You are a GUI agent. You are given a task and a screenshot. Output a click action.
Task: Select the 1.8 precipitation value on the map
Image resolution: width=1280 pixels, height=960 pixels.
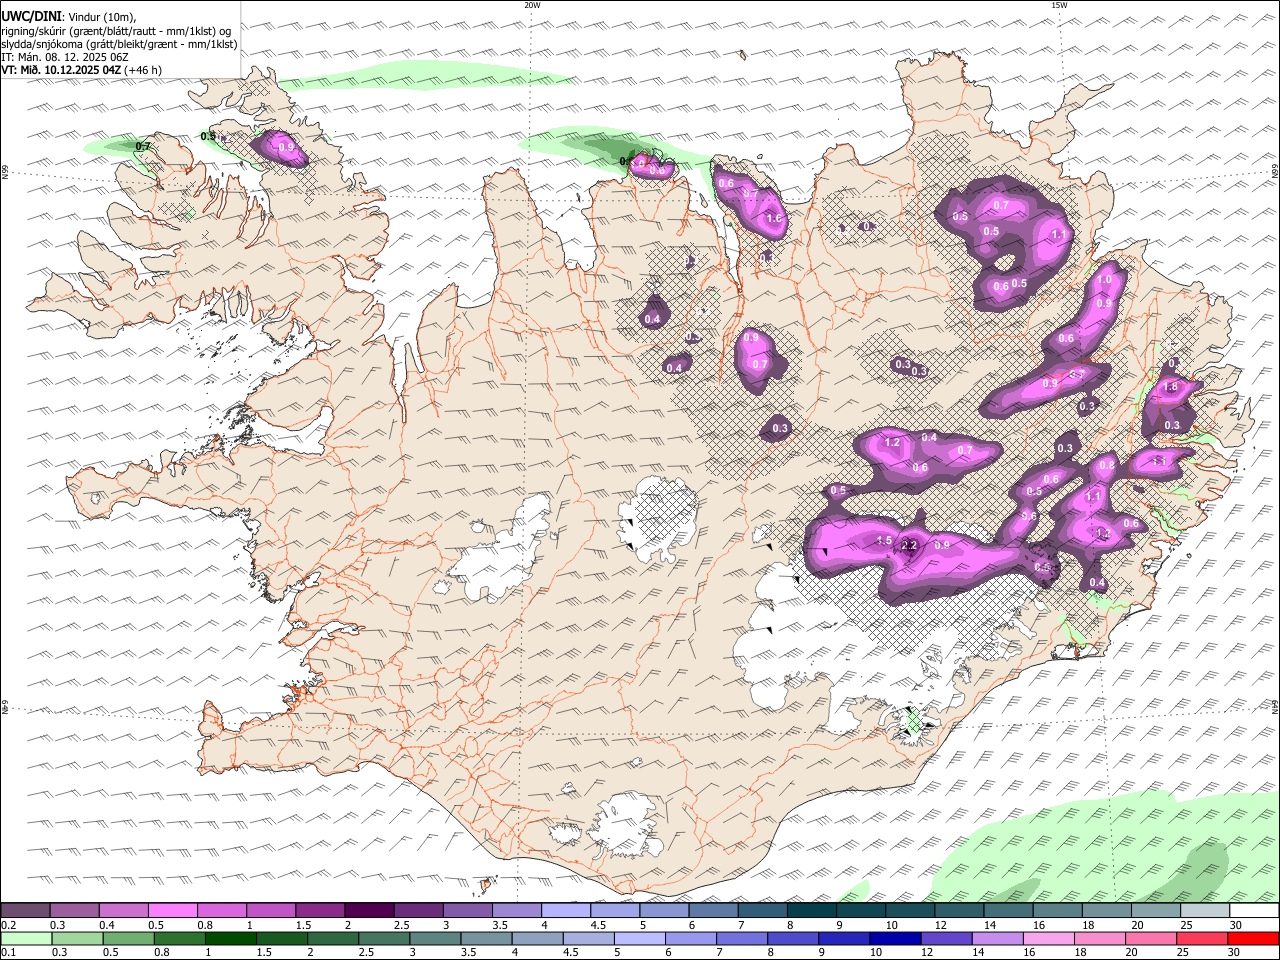[x=1171, y=387]
